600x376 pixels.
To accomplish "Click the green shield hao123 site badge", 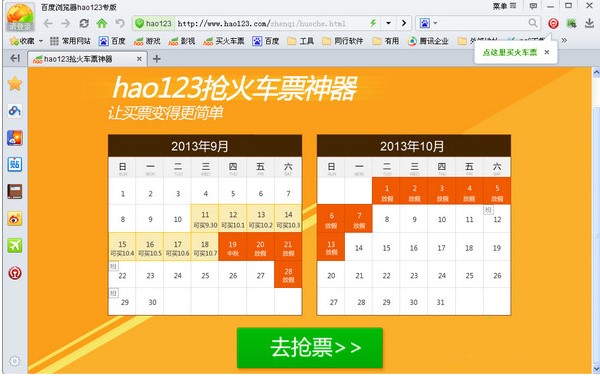I will point(154,23).
